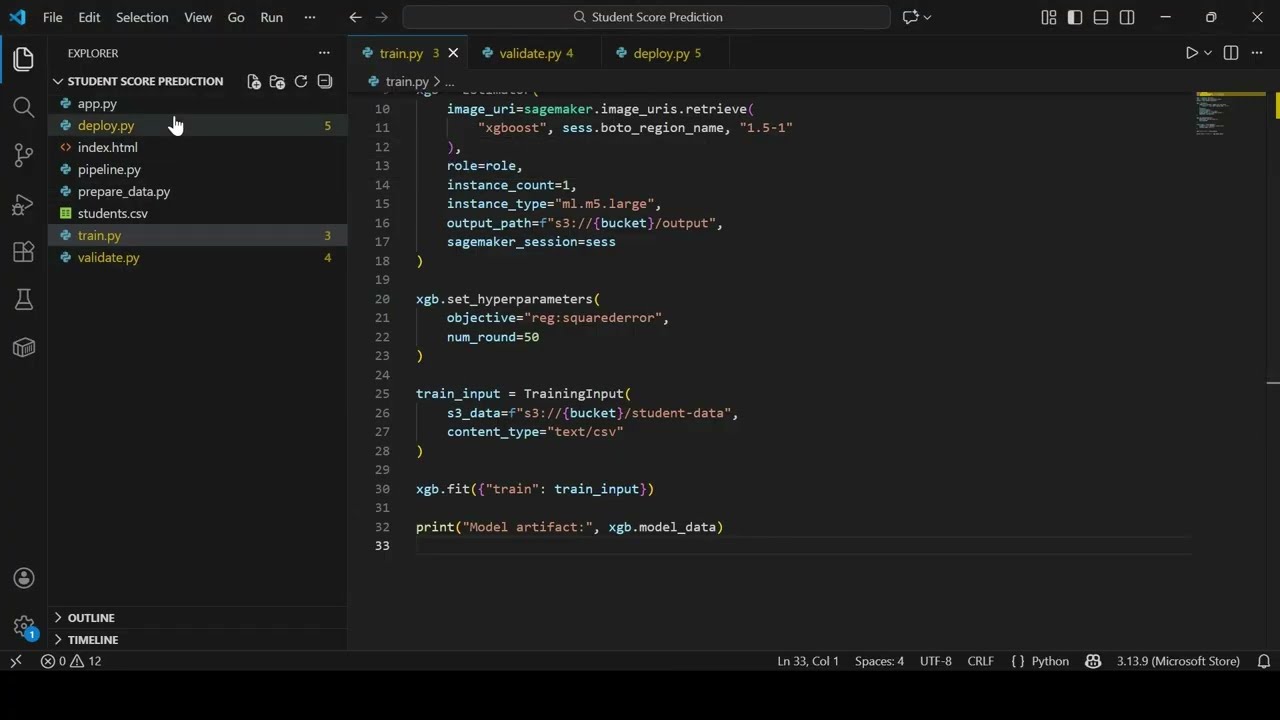Toggle the primary side bar visibility

point(1075,17)
